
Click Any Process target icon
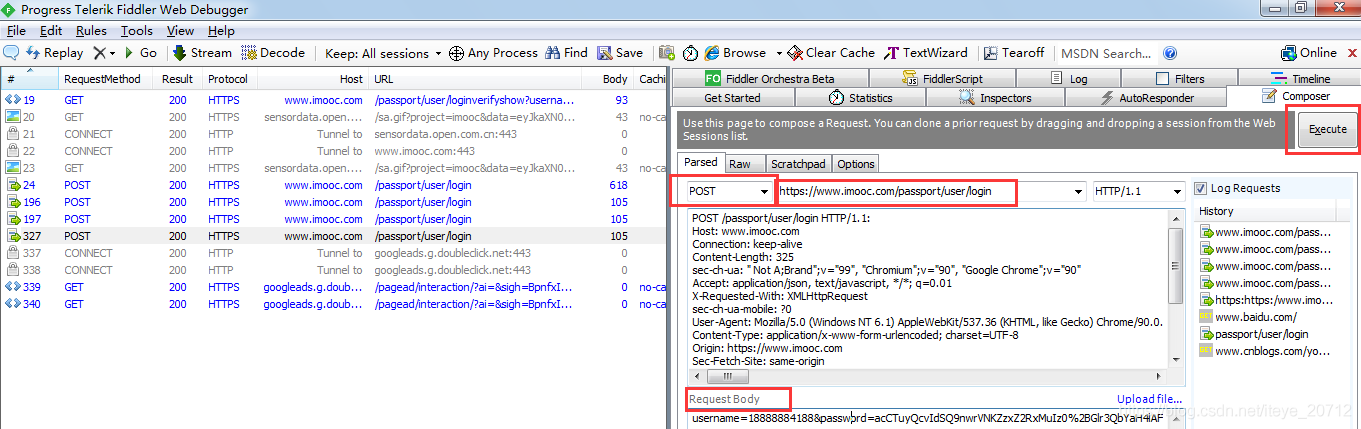[x=456, y=53]
